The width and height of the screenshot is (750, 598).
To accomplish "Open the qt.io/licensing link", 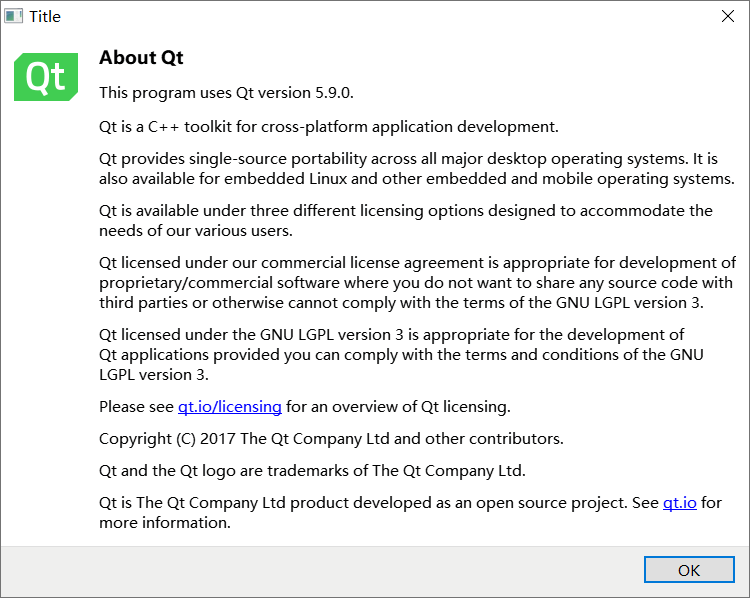I will 230,407.
